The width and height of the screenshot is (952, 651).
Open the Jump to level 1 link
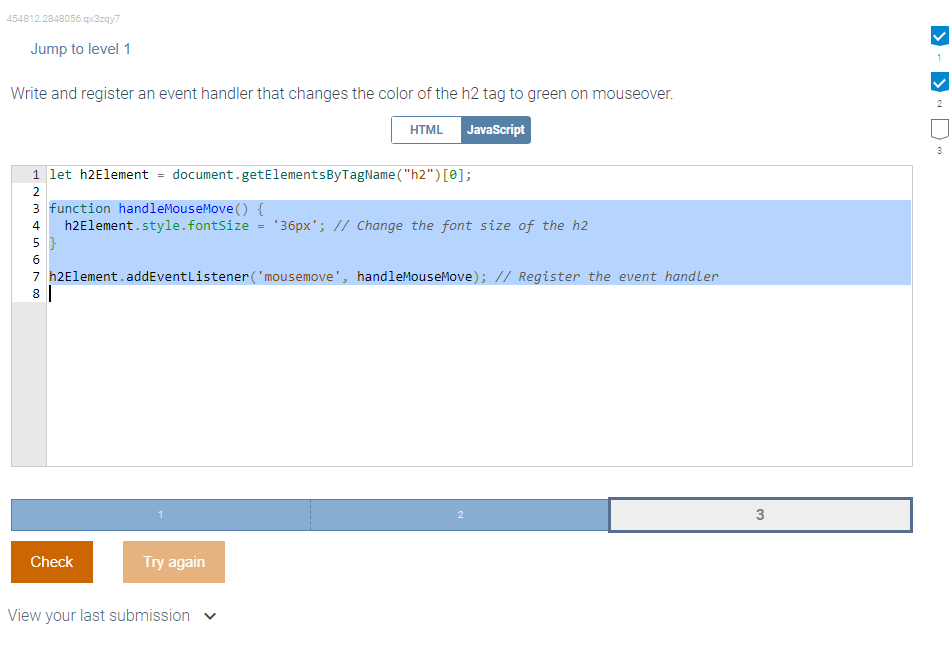(81, 48)
